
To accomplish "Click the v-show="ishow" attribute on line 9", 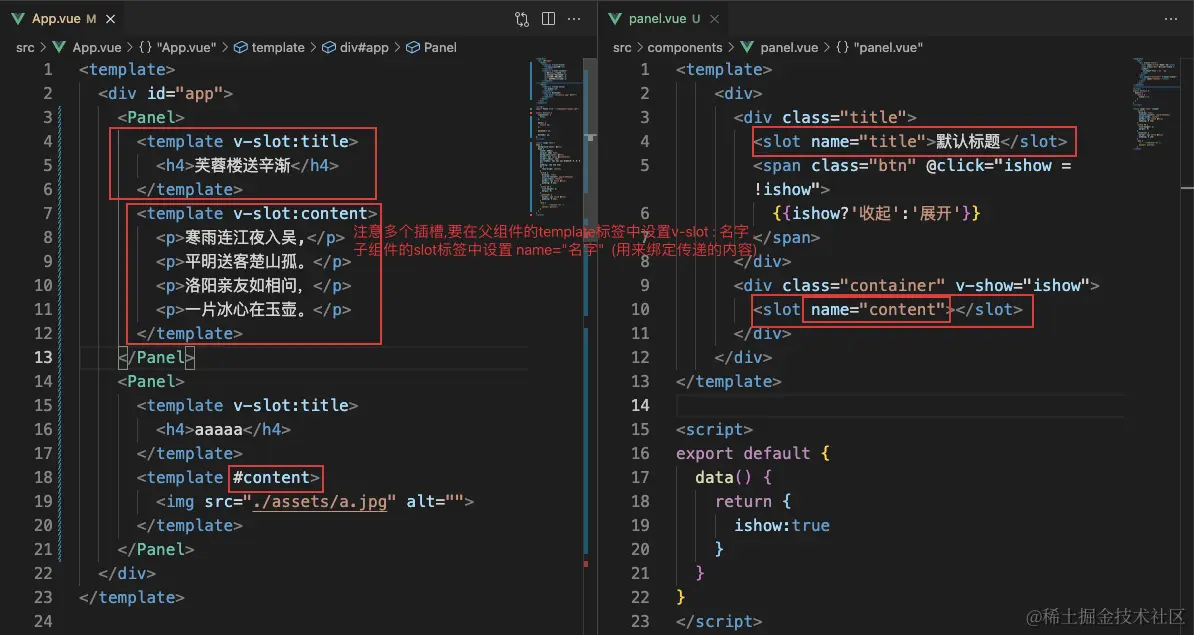I will click(1022, 286).
